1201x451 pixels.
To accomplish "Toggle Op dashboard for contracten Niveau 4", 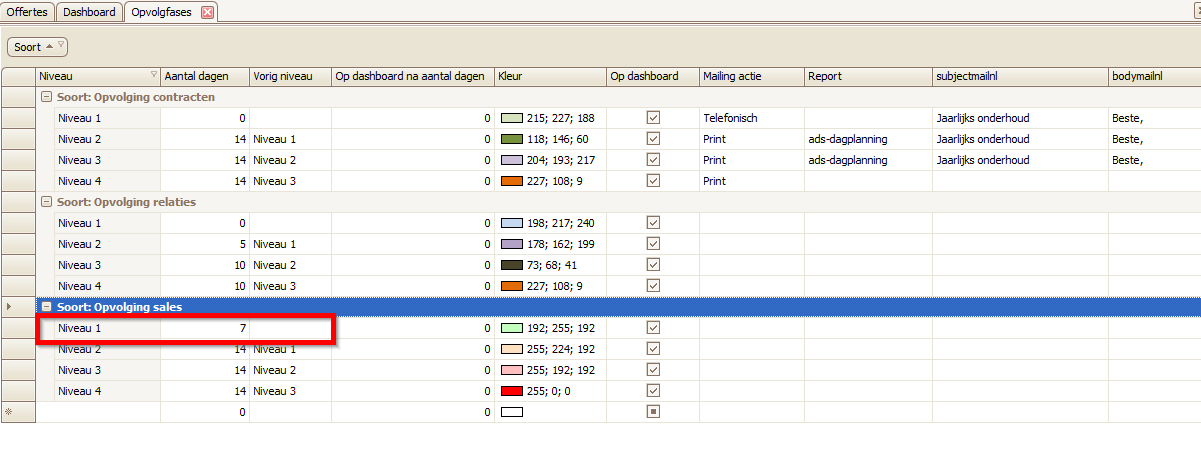I will (653, 181).
